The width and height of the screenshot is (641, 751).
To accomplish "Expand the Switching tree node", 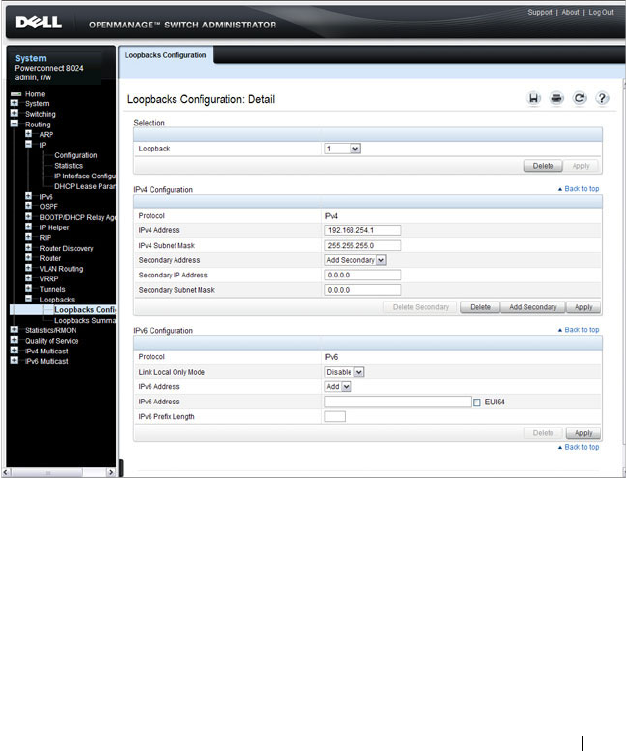I will point(14,114).
